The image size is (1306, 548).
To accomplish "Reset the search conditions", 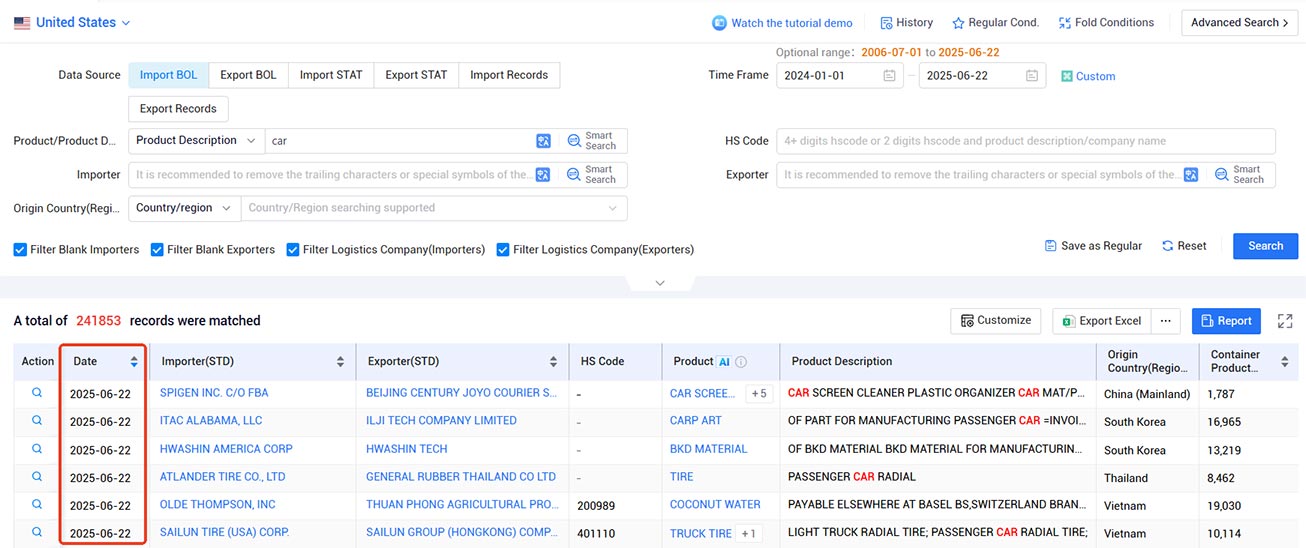I will point(1184,246).
